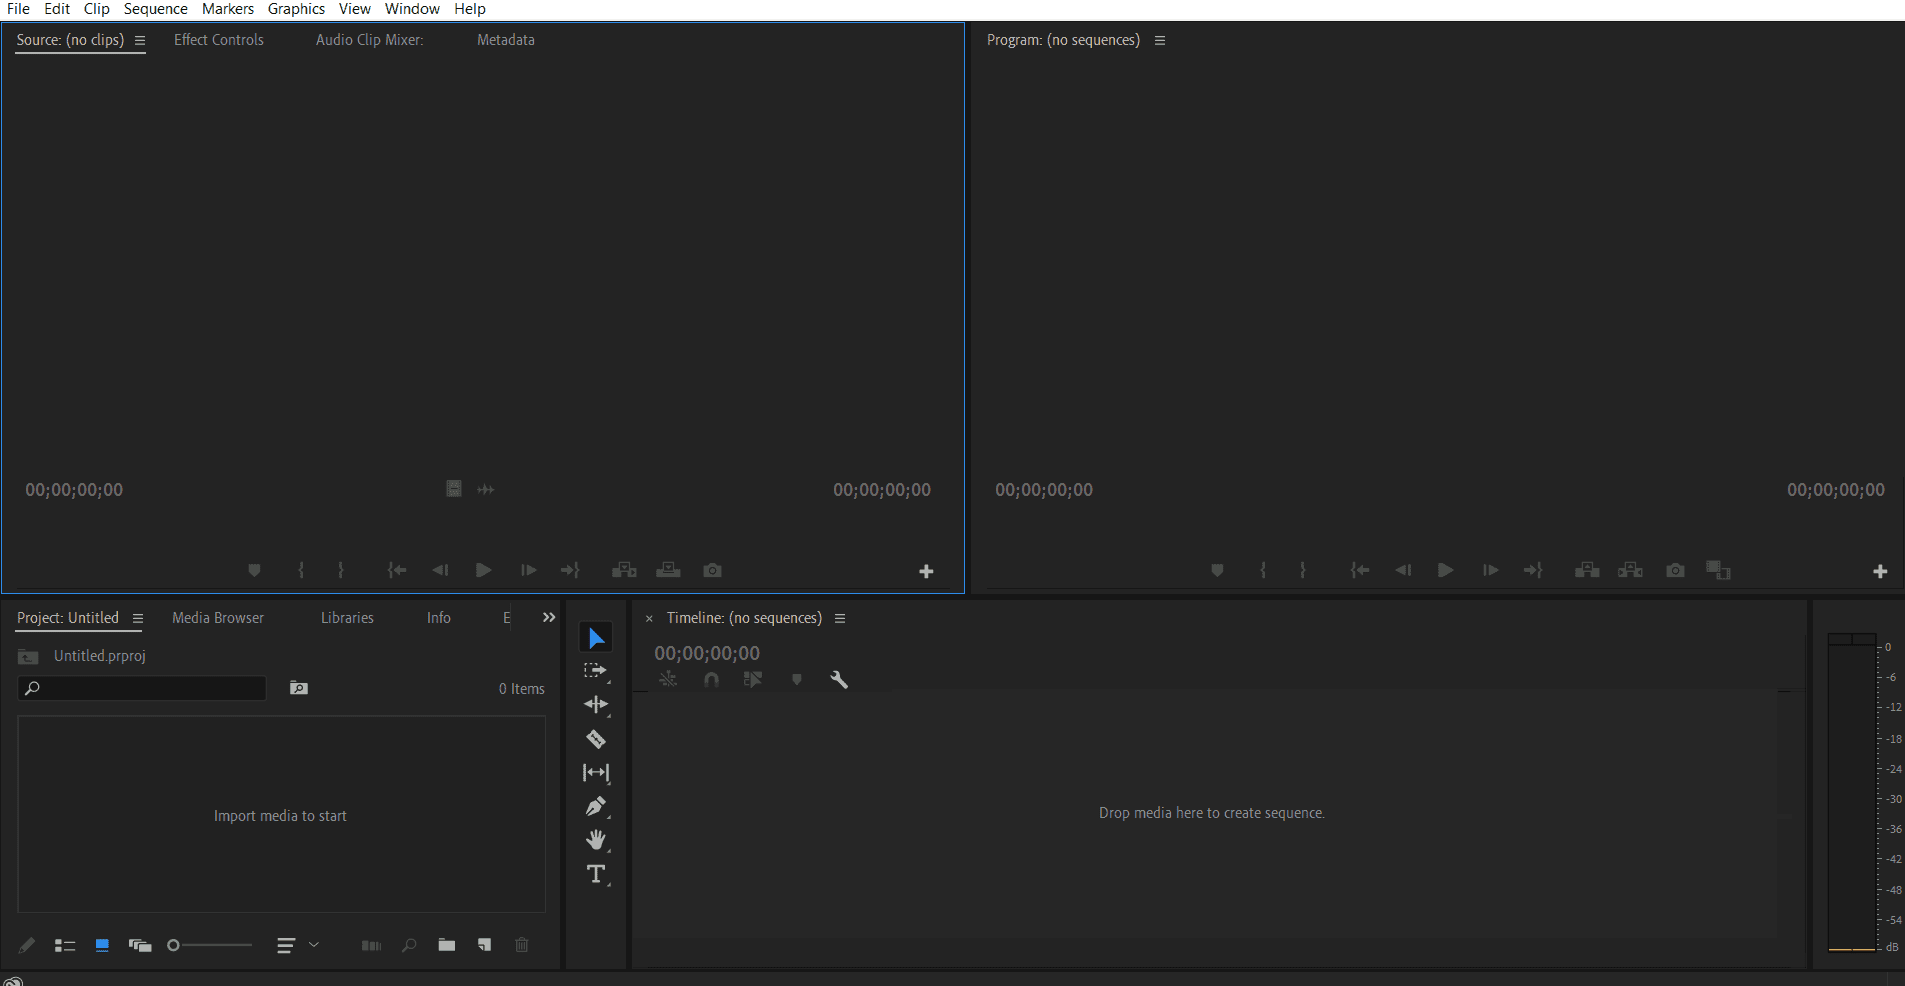Select the Pen tool
Viewport: 1905px width, 986px height.
(x=596, y=806)
